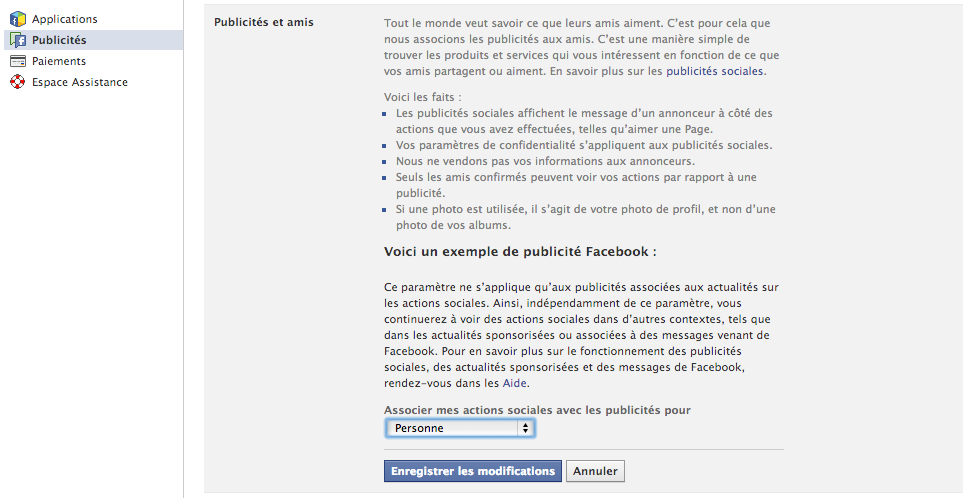The image size is (968, 498).
Task: Click the Voici les faits text
Action: [423, 97]
